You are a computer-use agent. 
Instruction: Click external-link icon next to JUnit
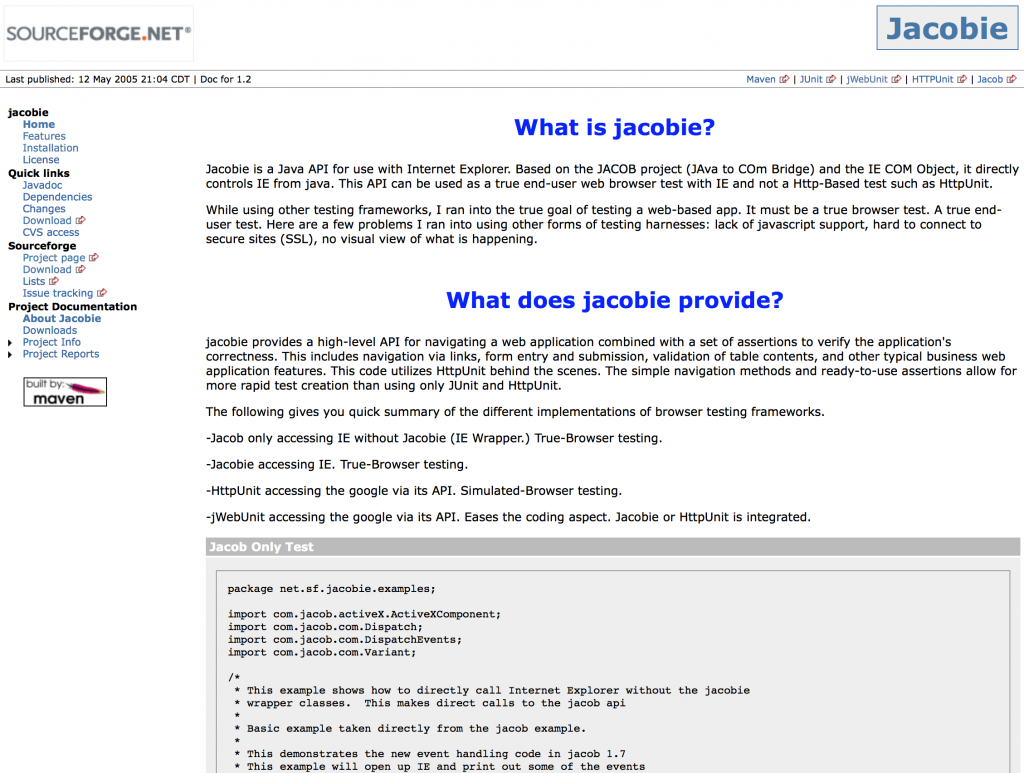click(831, 80)
